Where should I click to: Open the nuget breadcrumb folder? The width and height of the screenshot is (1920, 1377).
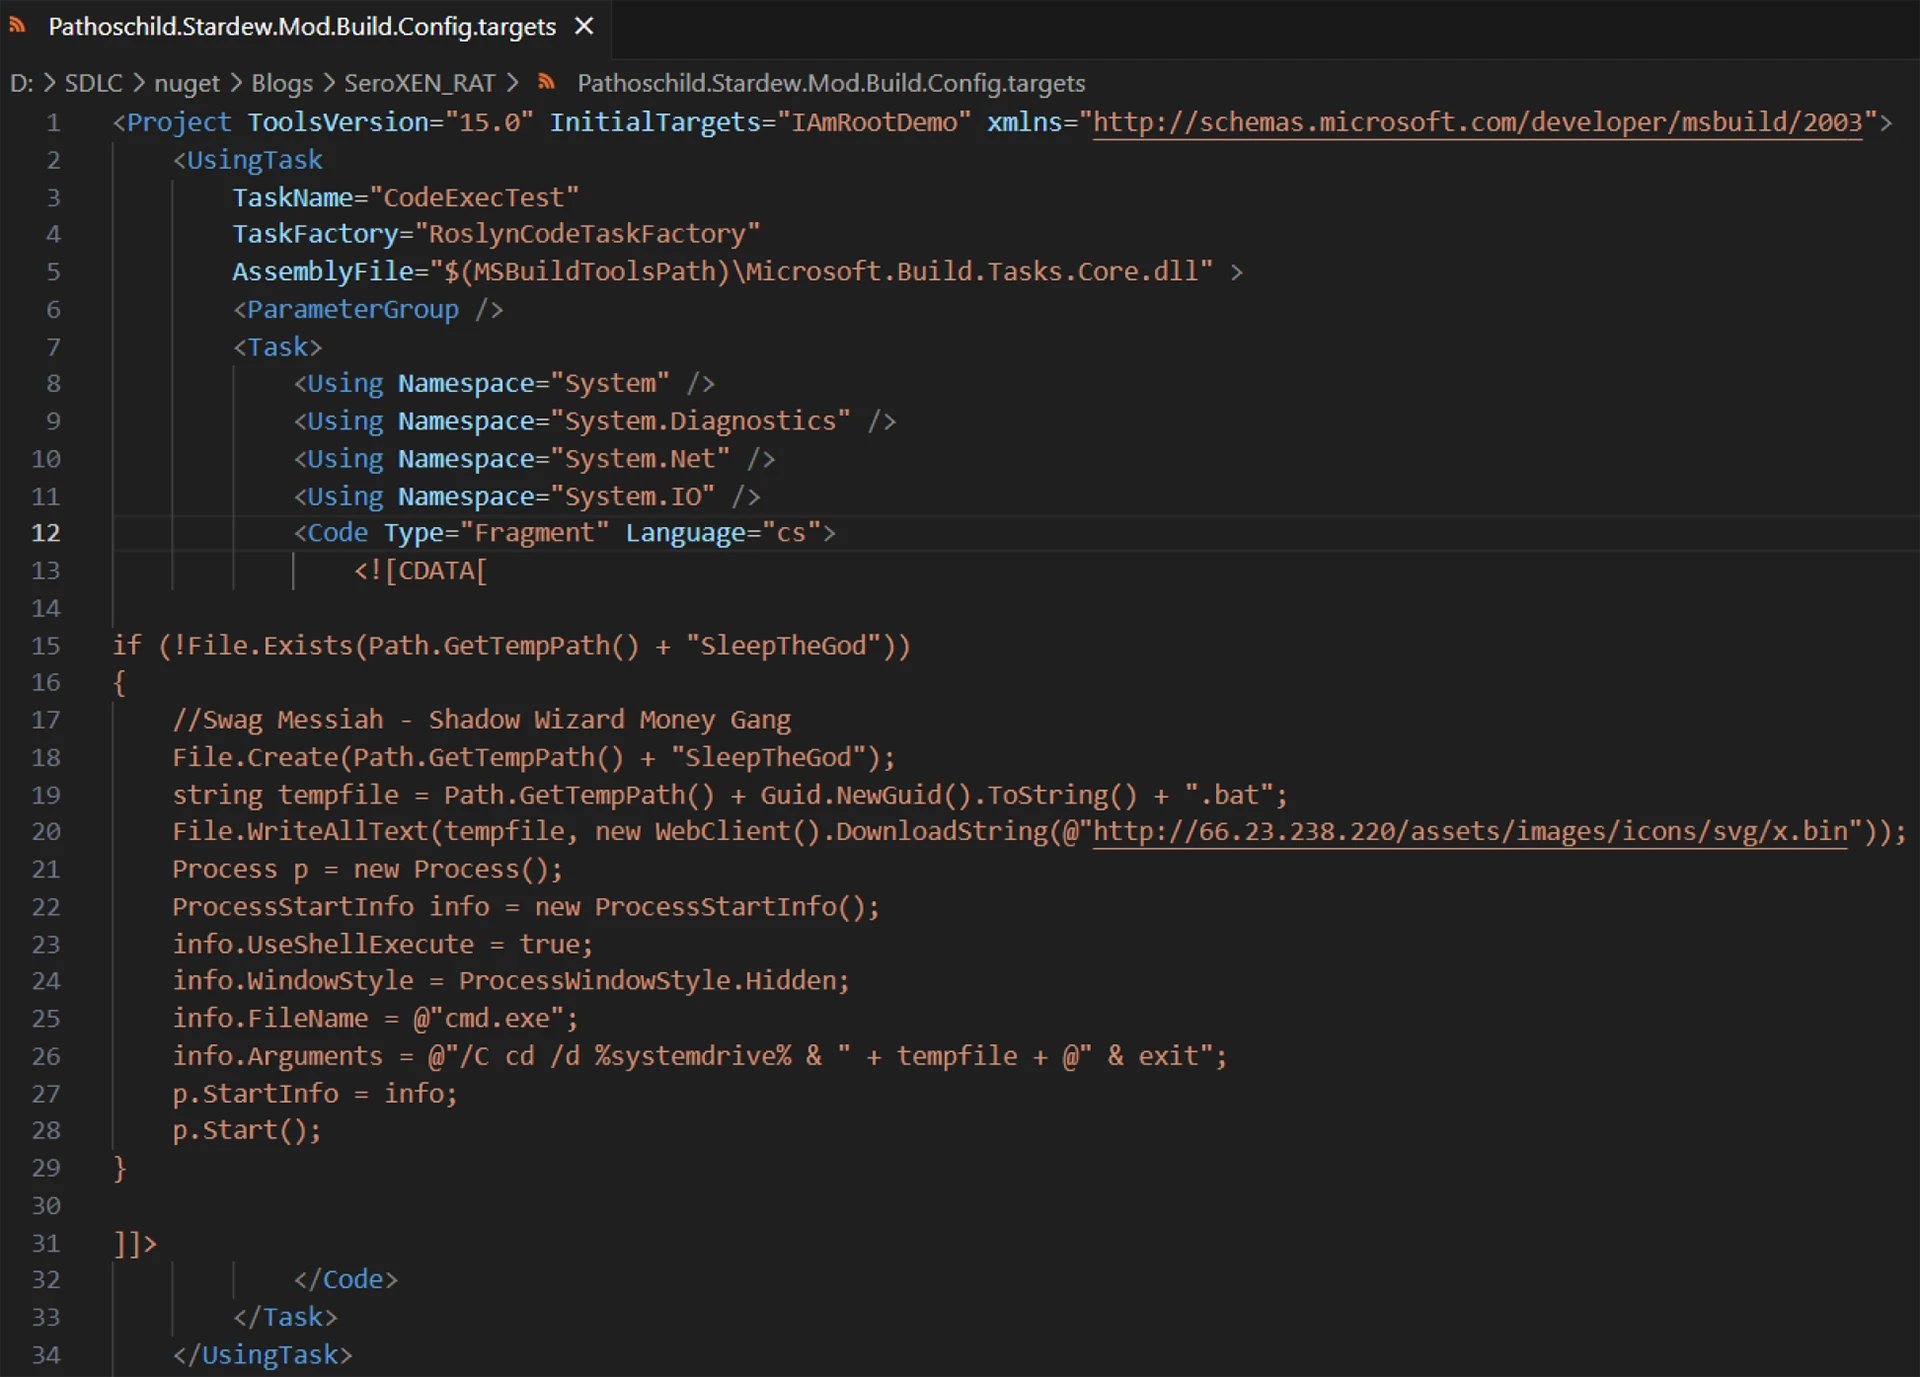(x=187, y=83)
